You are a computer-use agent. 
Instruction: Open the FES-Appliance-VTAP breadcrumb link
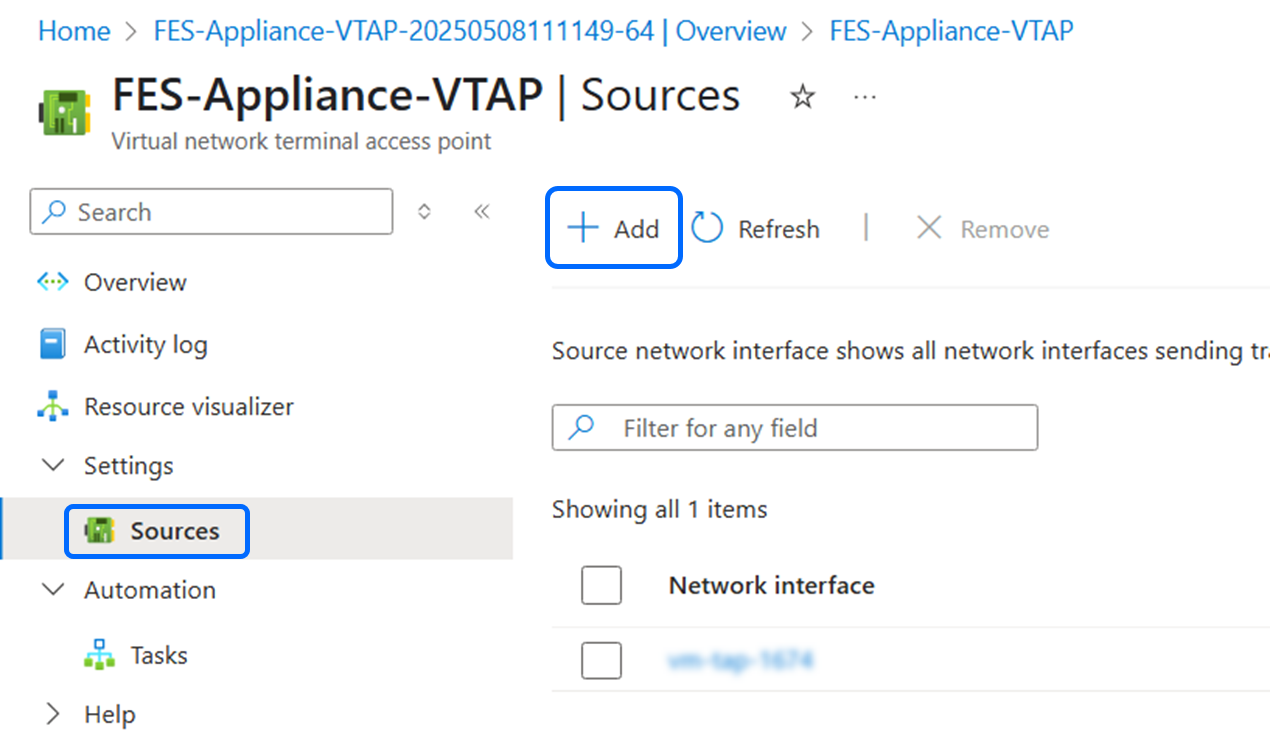tap(951, 31)
